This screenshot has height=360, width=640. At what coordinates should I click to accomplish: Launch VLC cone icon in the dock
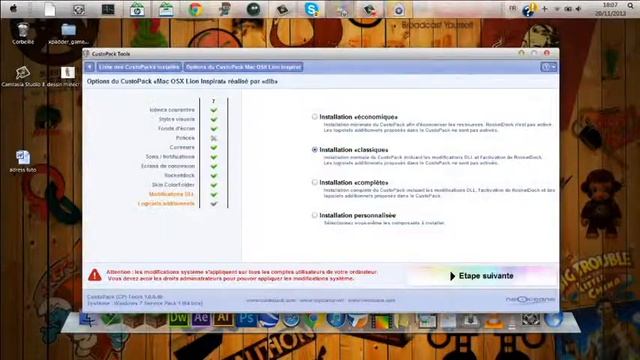493,321
